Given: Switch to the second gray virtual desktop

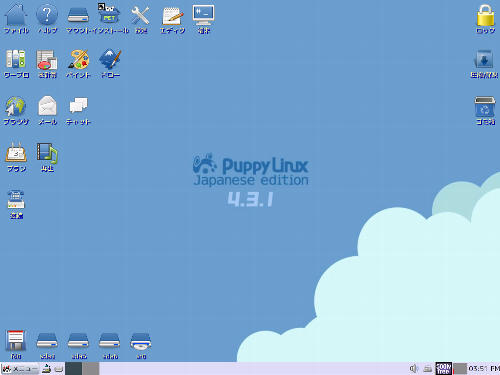Looking at the screenshot, I should (91, 369).
